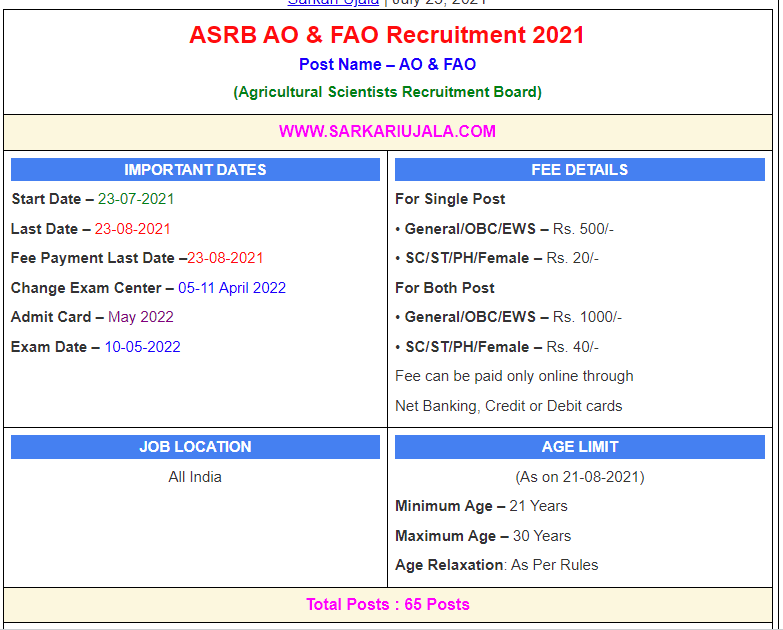
Task: Click the SC/ST/PH/Female Rs. 40/- fee line
Action: coord(497,347)
